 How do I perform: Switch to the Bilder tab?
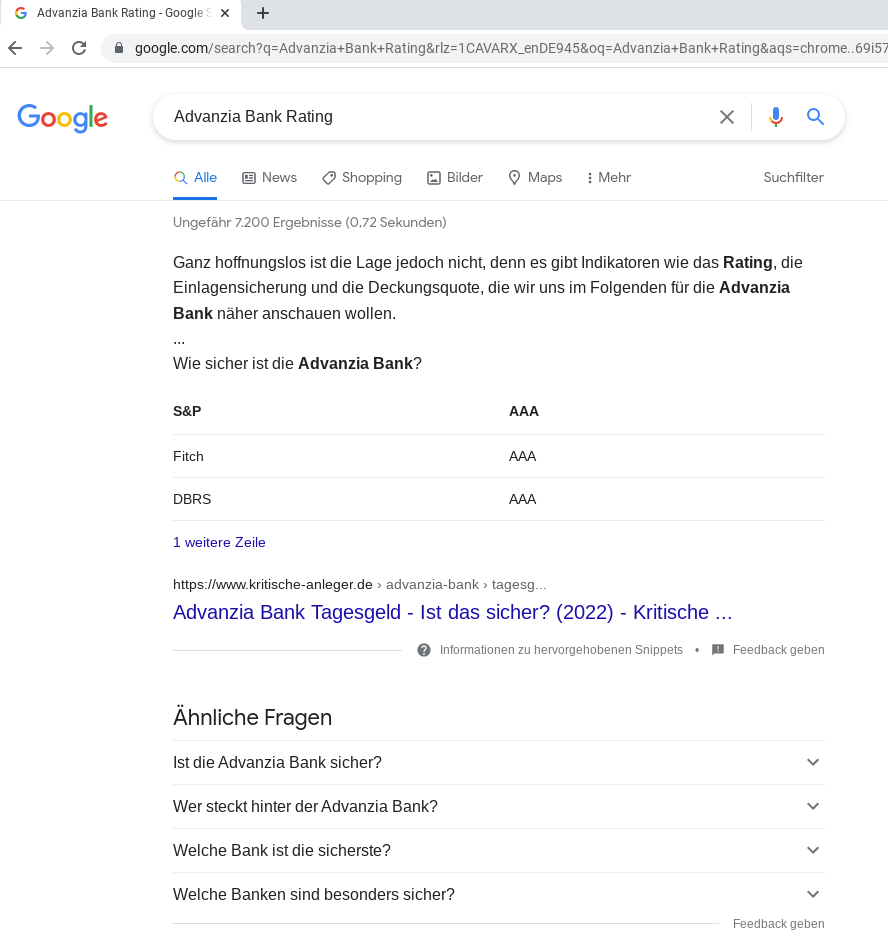pos(455,178)
